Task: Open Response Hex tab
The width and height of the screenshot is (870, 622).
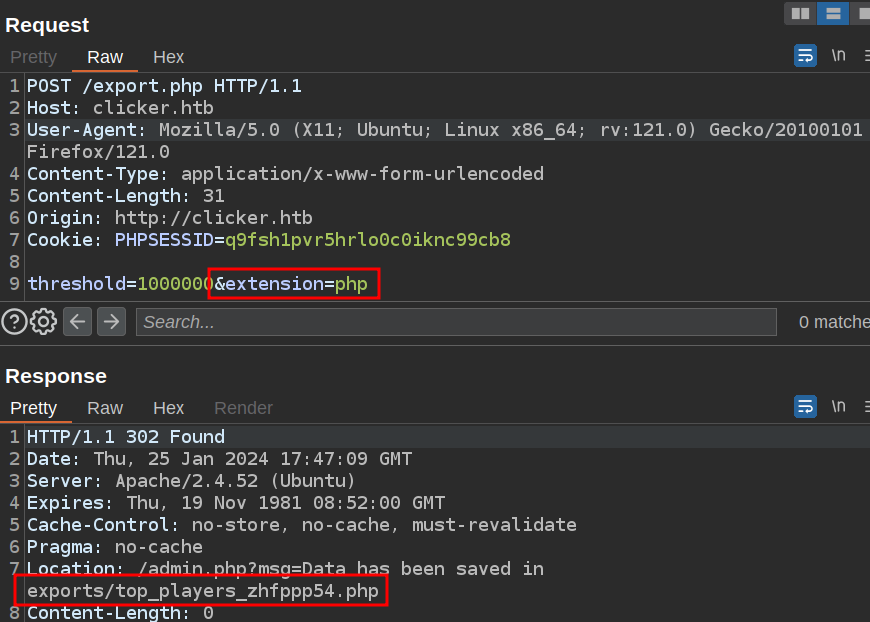Action: [168, 408]
